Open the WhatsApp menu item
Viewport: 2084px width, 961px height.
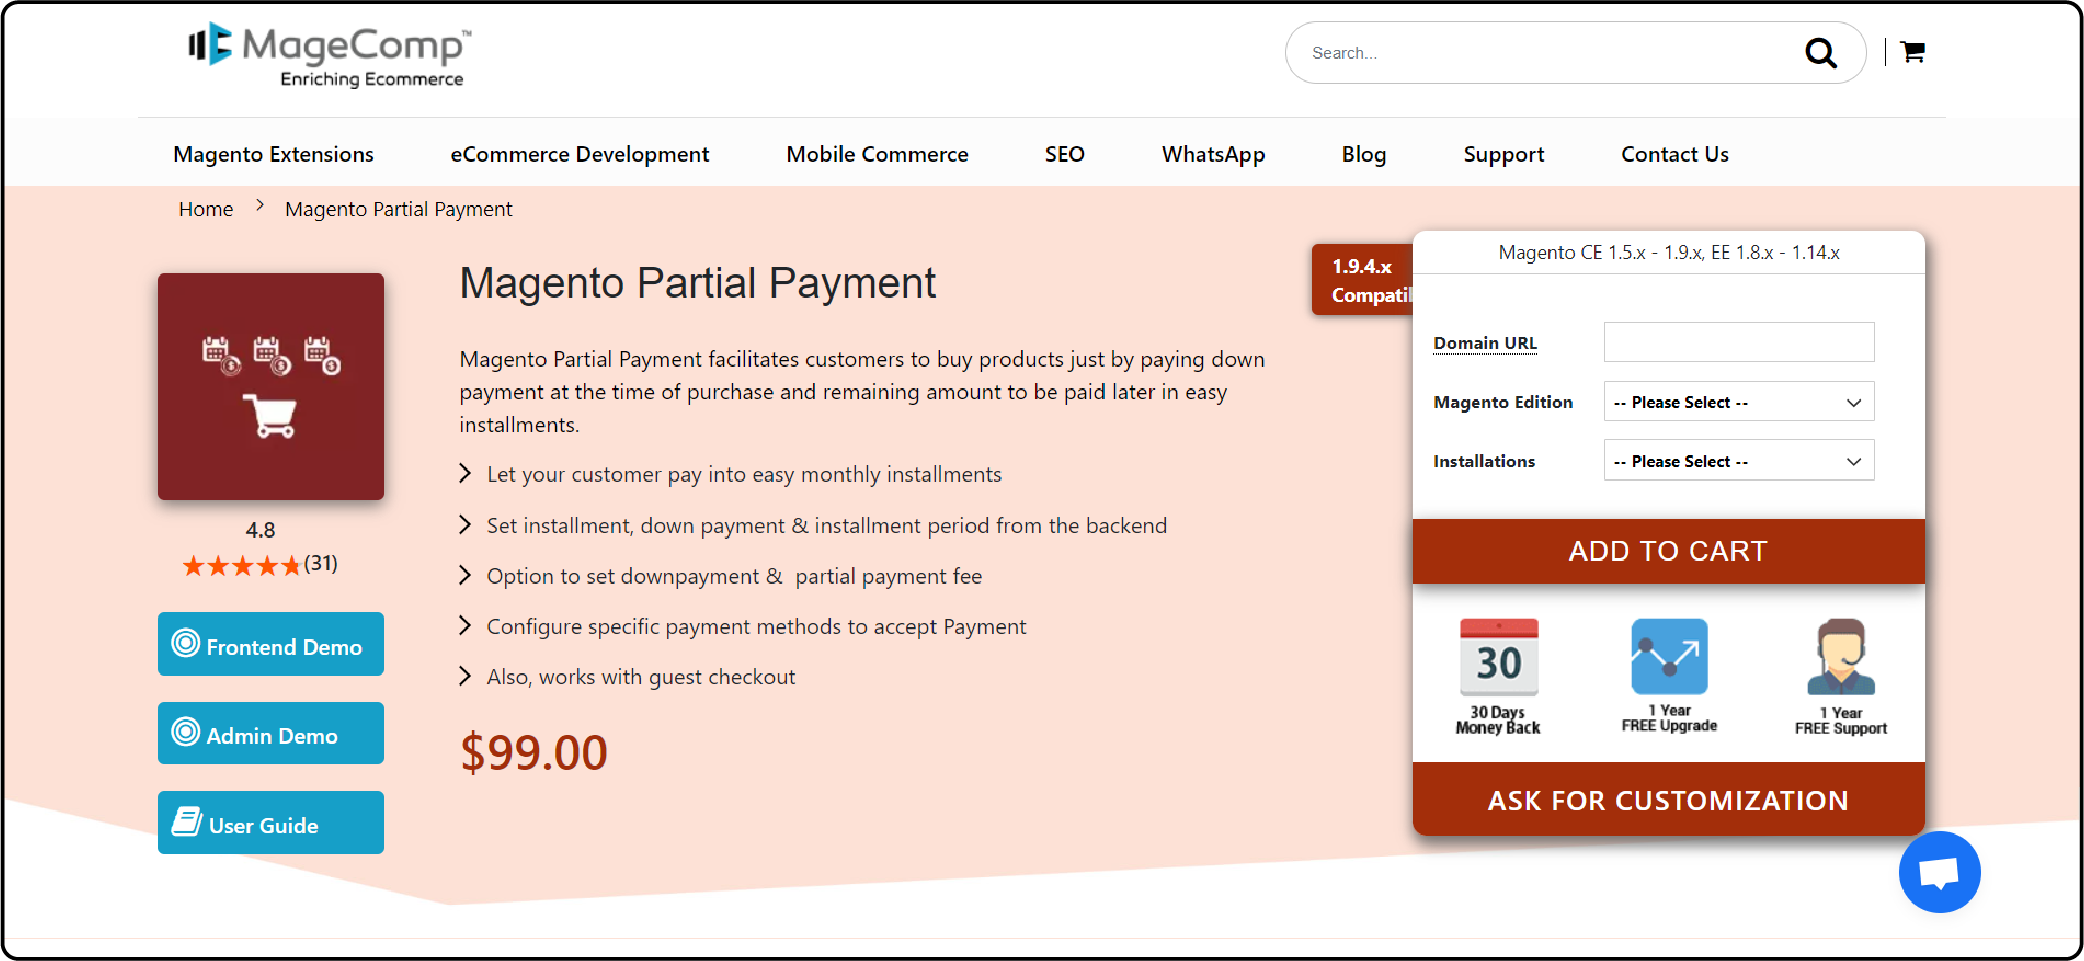click(x=1213, y=154)
